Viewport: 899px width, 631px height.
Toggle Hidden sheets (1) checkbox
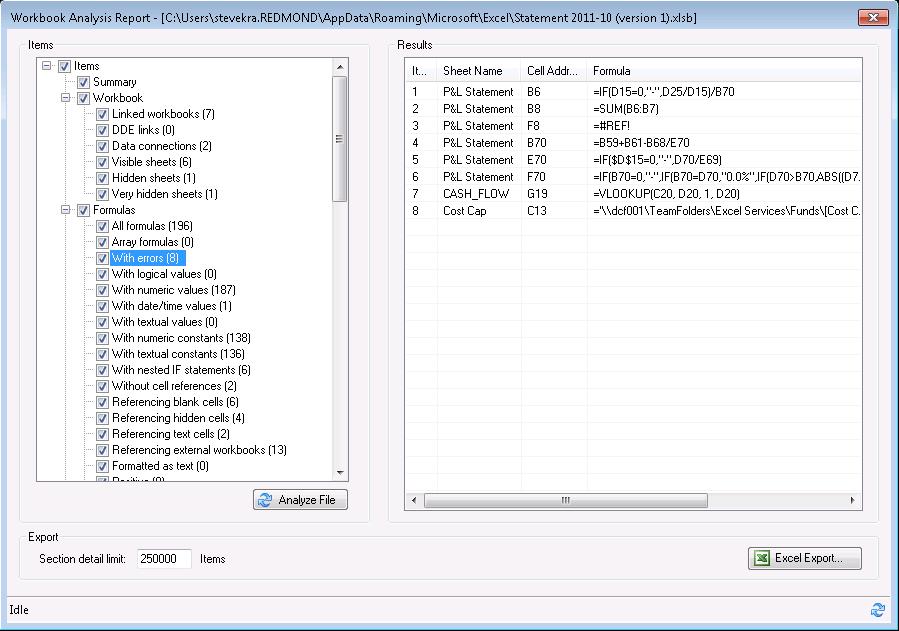pos(102,179)
